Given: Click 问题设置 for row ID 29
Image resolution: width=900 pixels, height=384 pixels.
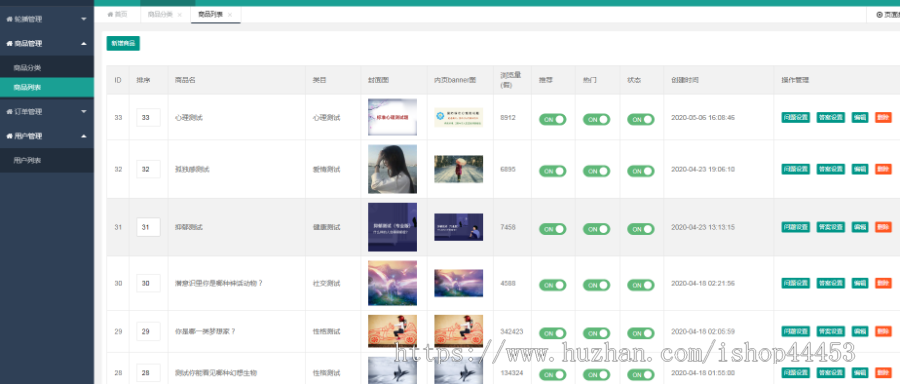Looking at the screenshot, I should click(796, 331).
